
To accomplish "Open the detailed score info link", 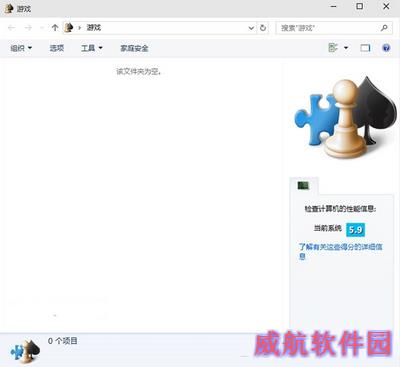I will (340, 251).
